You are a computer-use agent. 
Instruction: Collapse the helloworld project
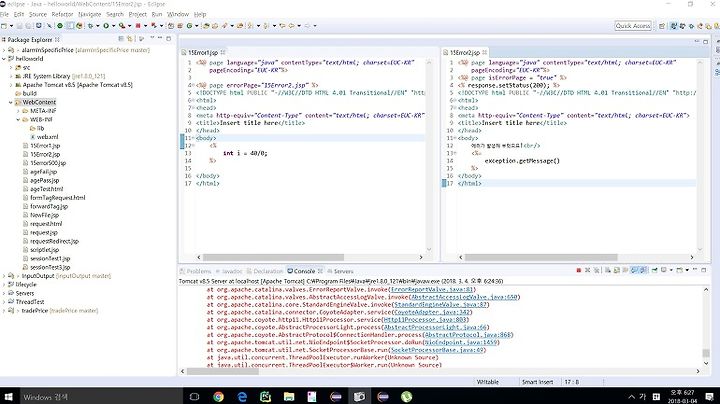point(4,59)
